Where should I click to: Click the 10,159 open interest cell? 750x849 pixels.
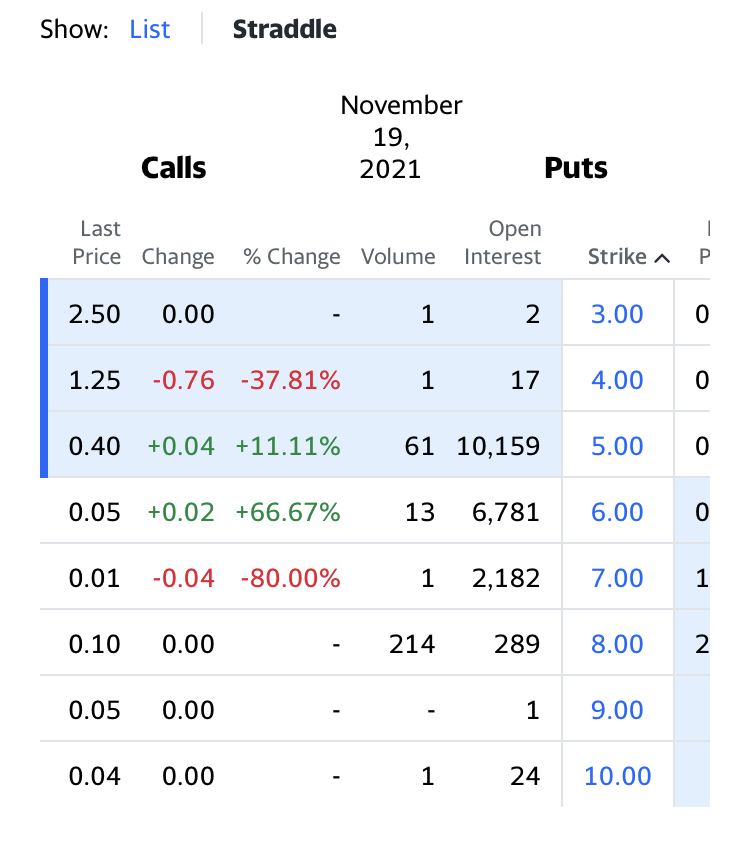[498, 446]
